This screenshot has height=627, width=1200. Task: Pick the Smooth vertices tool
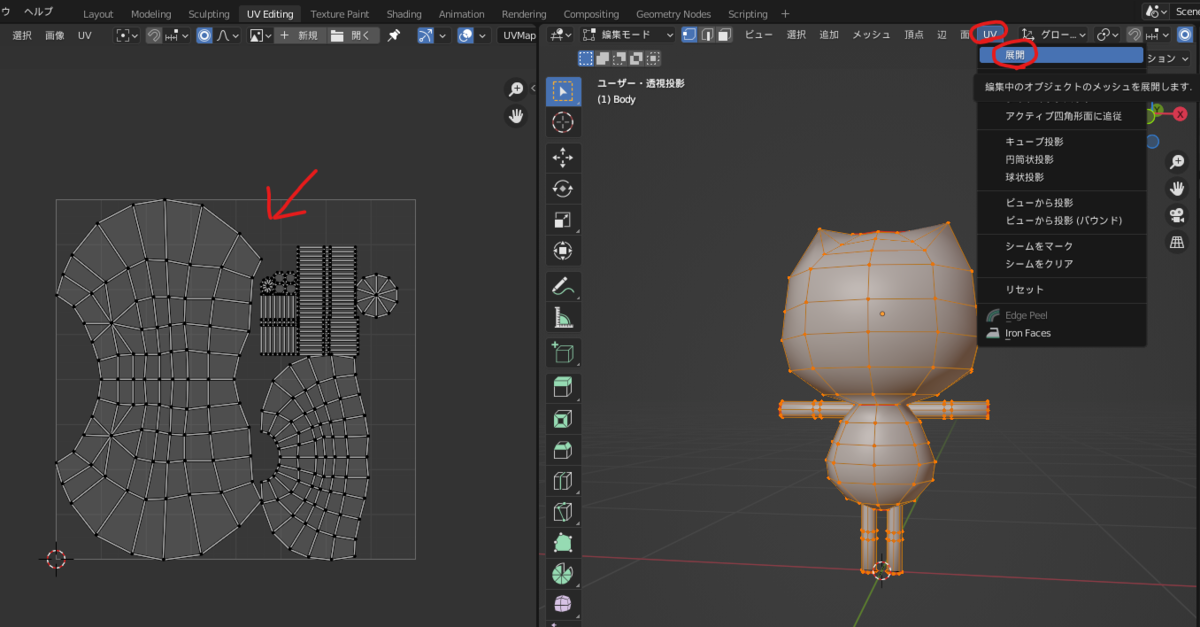(563, 604)
